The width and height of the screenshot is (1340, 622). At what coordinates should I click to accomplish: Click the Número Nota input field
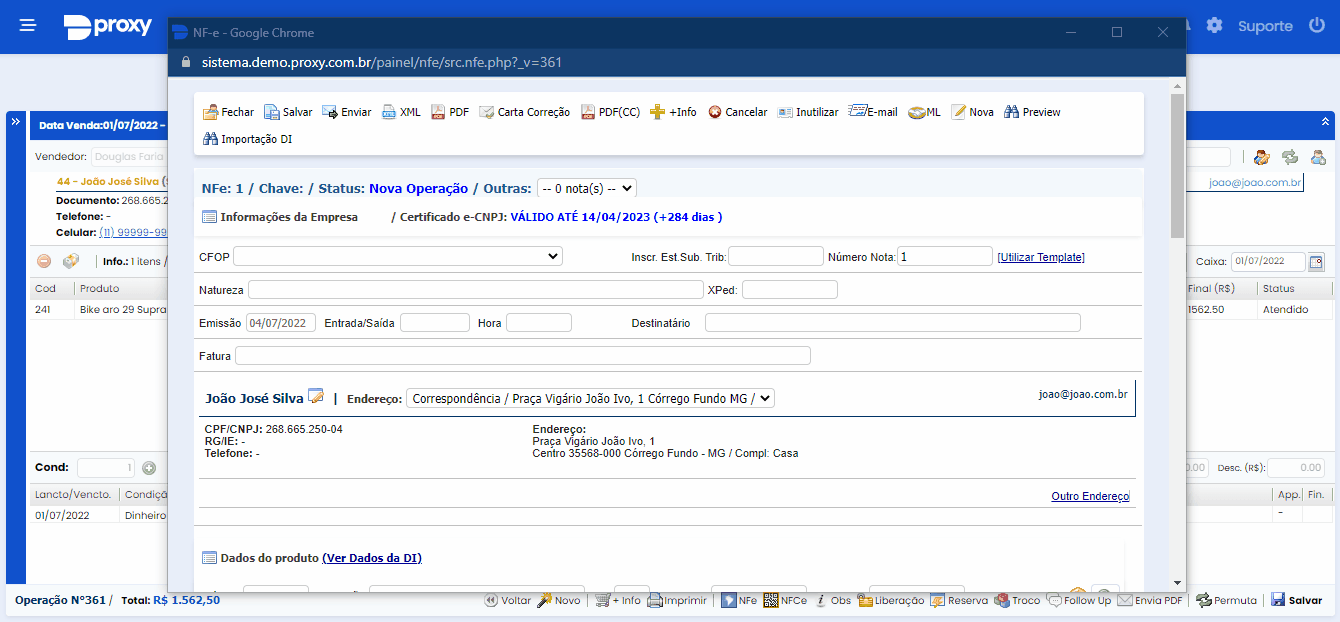click(945, 256)
